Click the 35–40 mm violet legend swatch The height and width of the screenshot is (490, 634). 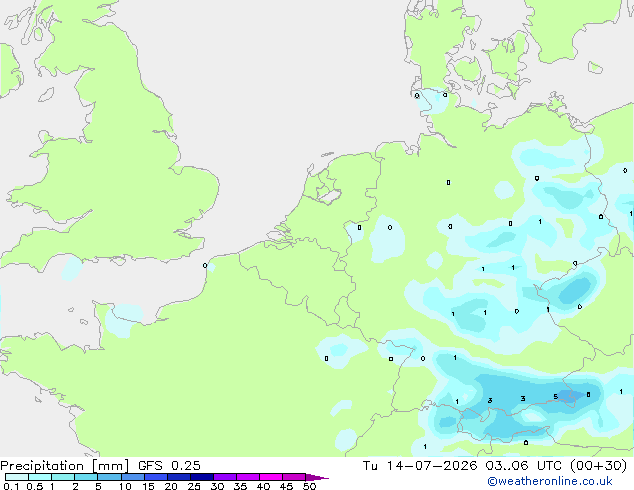click(x=247, y=477)
